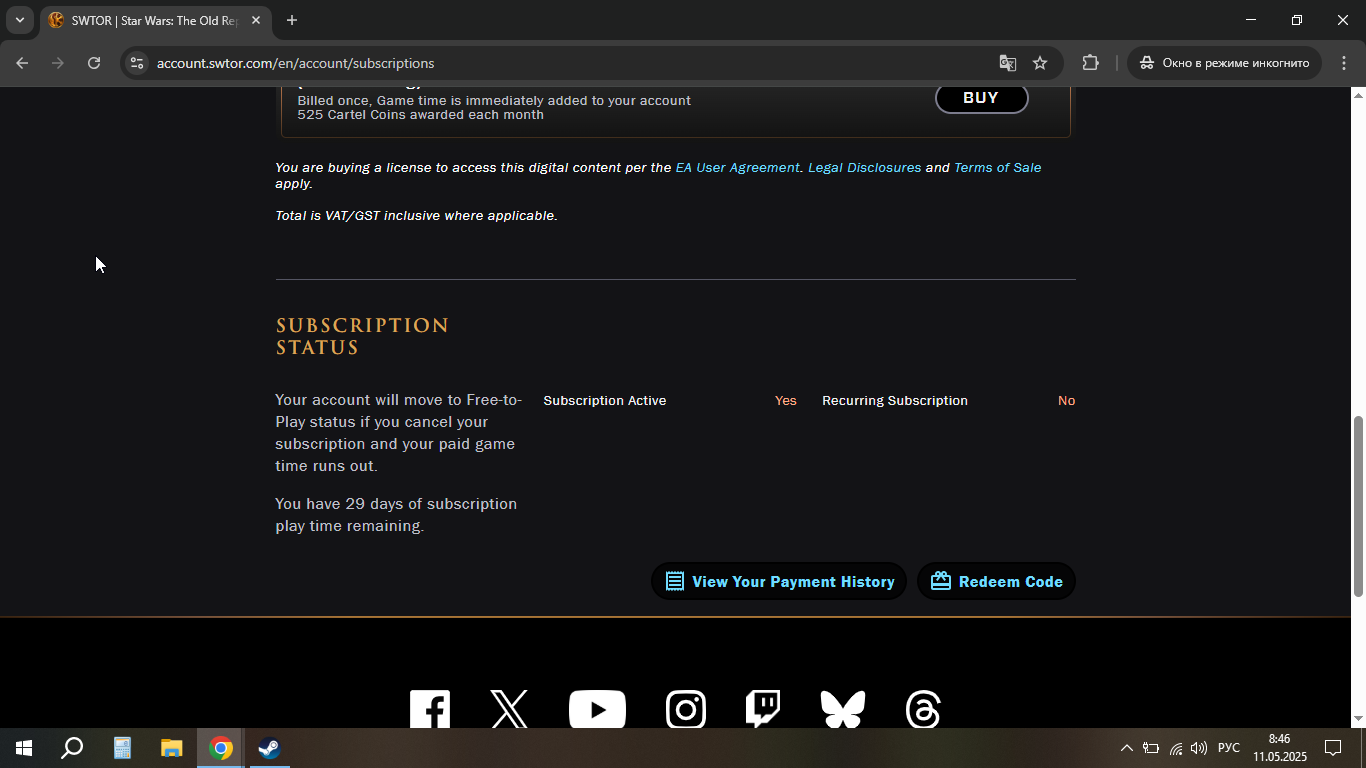Open the X (Twitter) social icon
The width and height of the screenshot is (1366, 768).
point(509,709)
